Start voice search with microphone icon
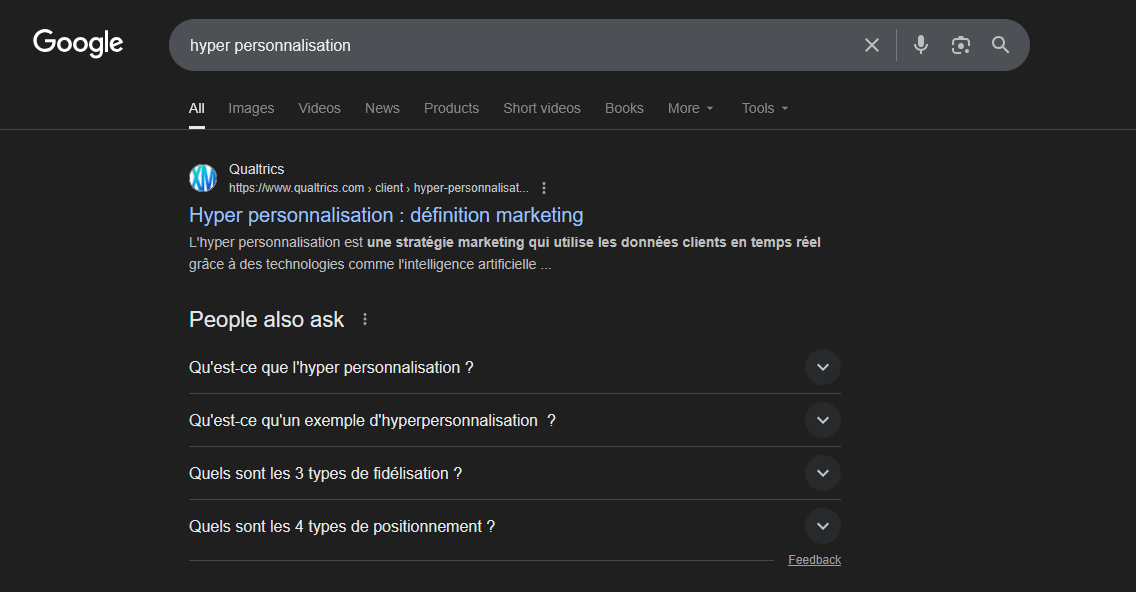1136x592 pixels. tap(921, 45)
